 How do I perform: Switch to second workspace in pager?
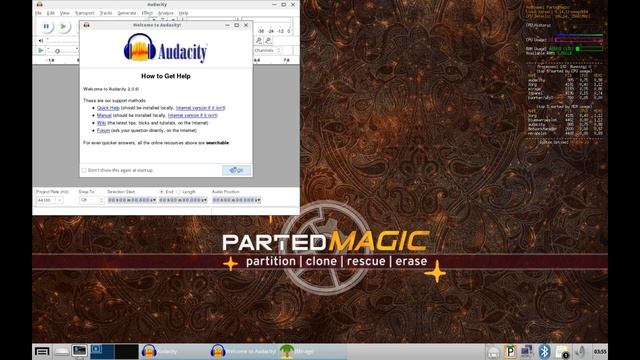tap(127, 351)
